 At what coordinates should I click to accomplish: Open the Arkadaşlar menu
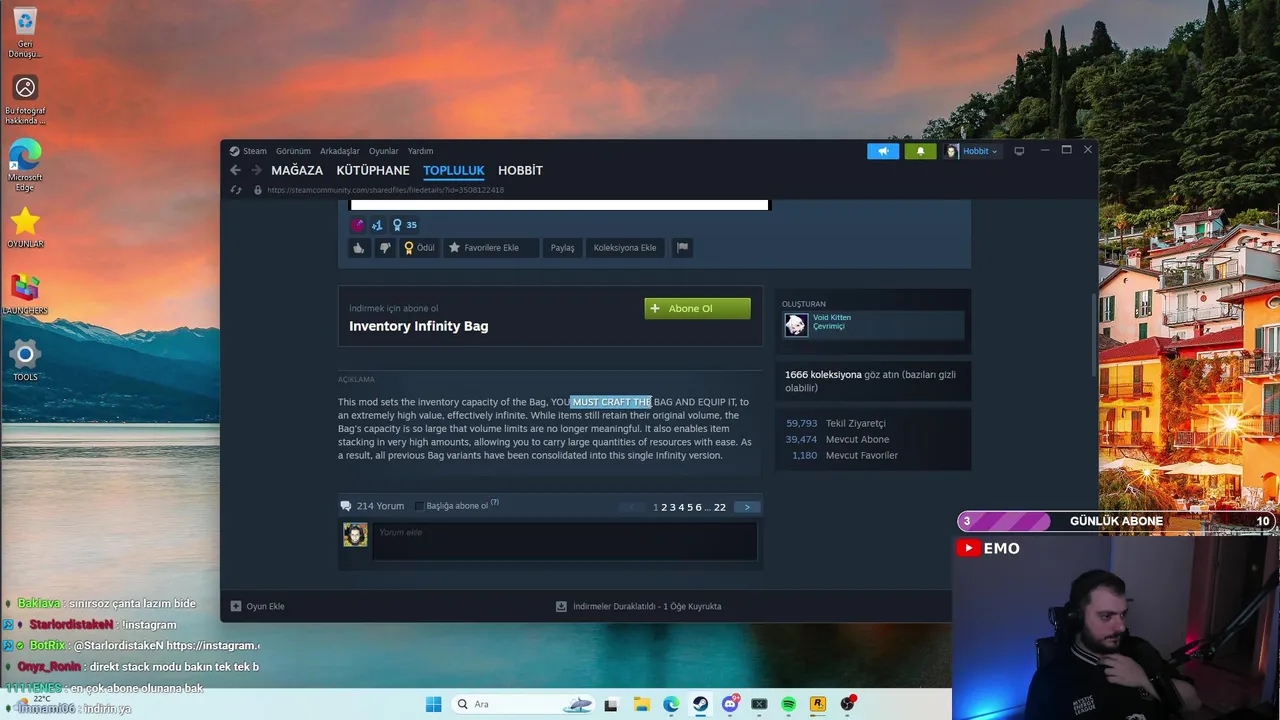[340, 151]
